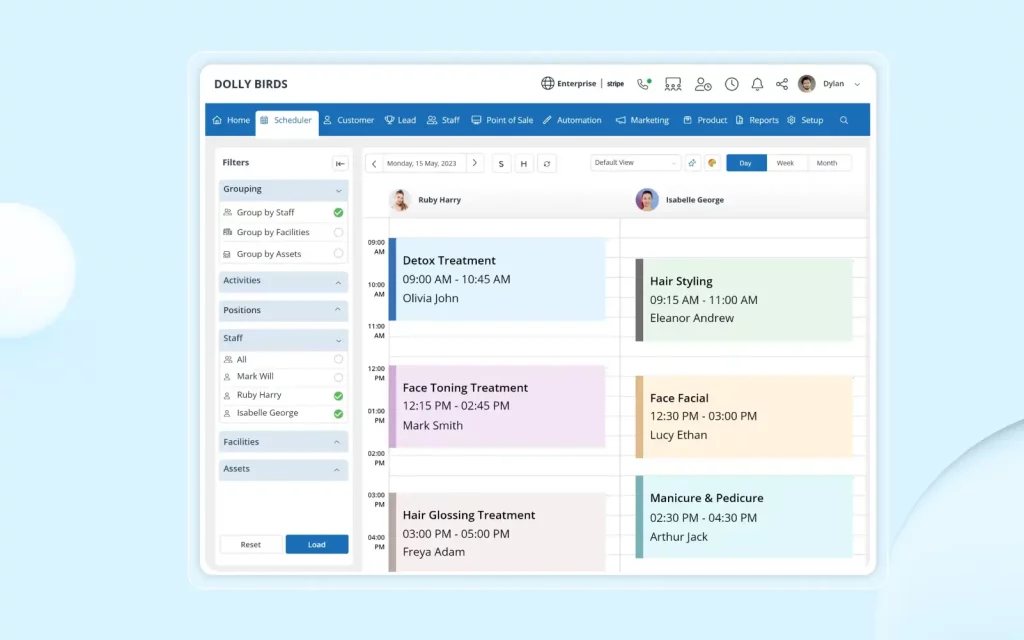Select Group by Facilities radio

click(338, 232)
